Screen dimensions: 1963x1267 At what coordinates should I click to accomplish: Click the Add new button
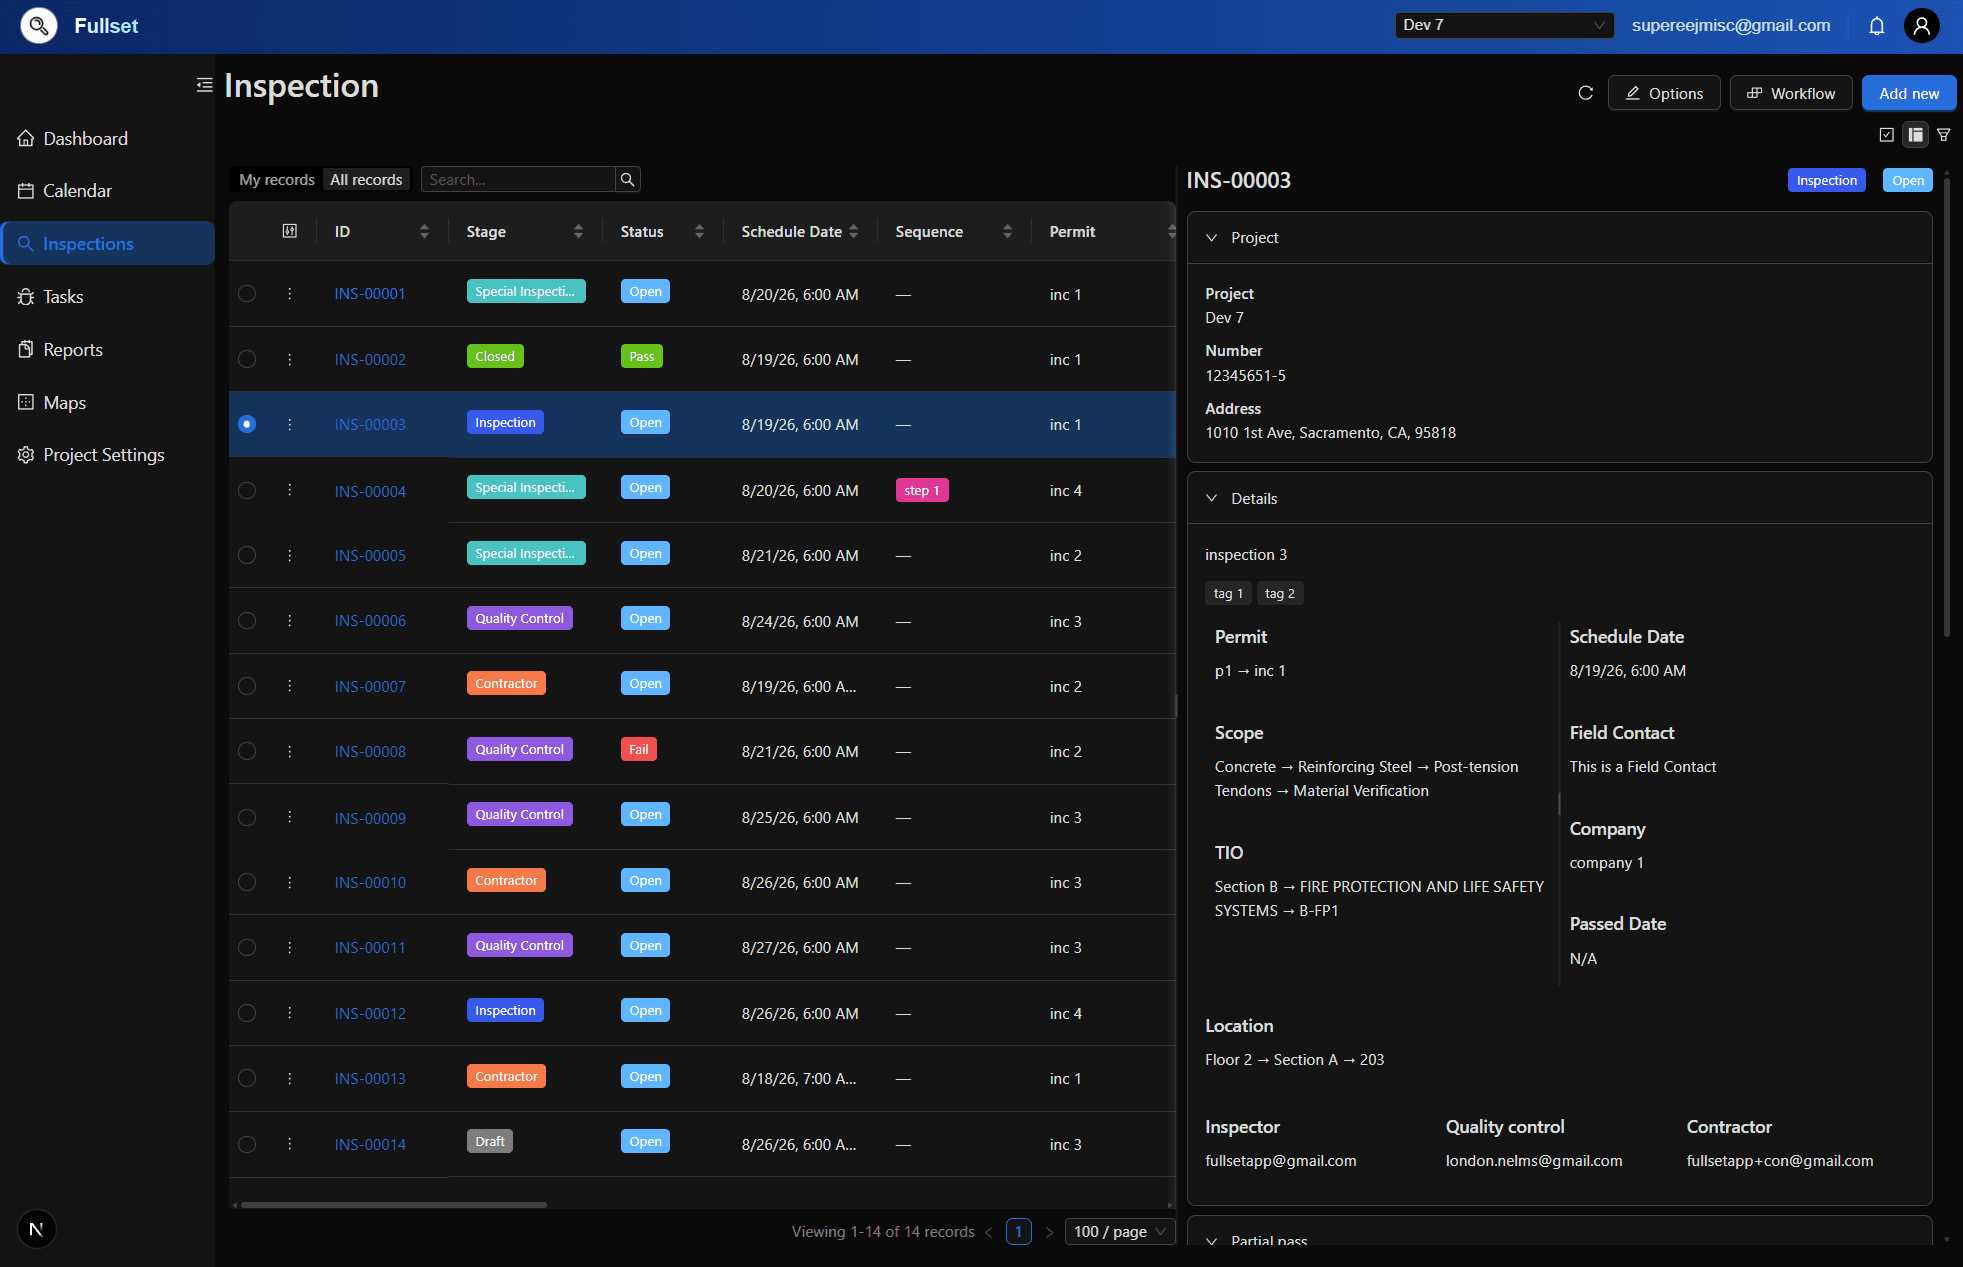coord(1909,93)
